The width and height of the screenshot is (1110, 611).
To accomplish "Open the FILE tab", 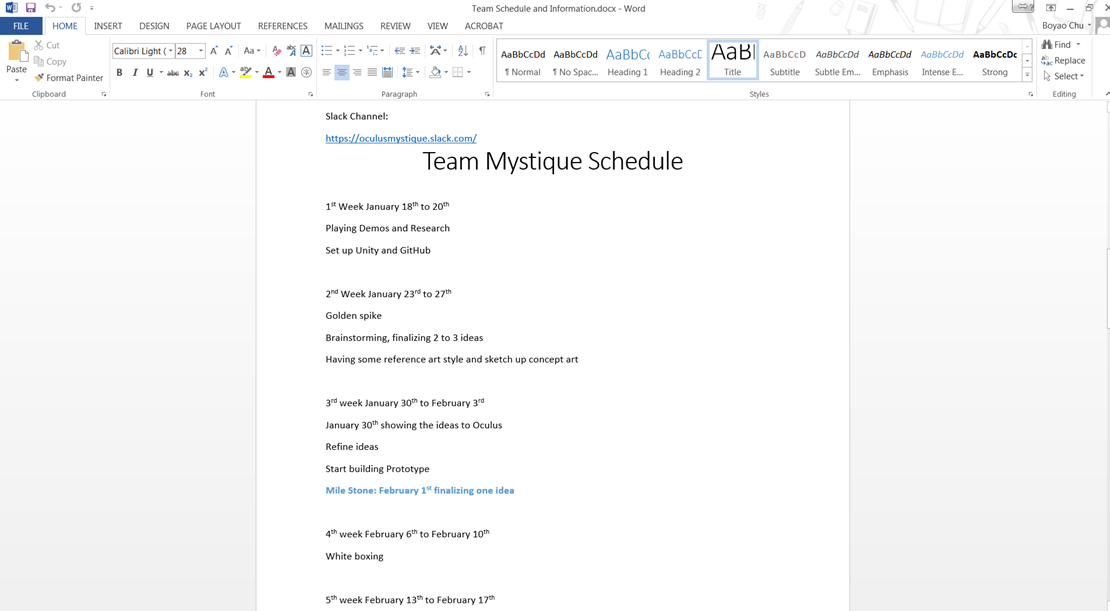I will tap(21, 26).
